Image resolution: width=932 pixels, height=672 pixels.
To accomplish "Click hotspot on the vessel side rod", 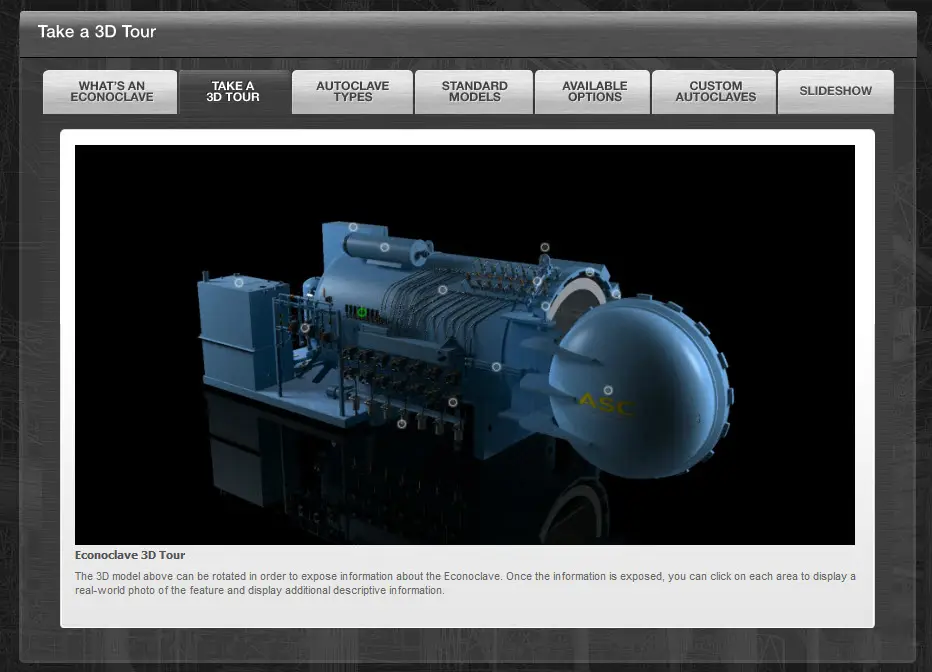I will pos(496,367).
